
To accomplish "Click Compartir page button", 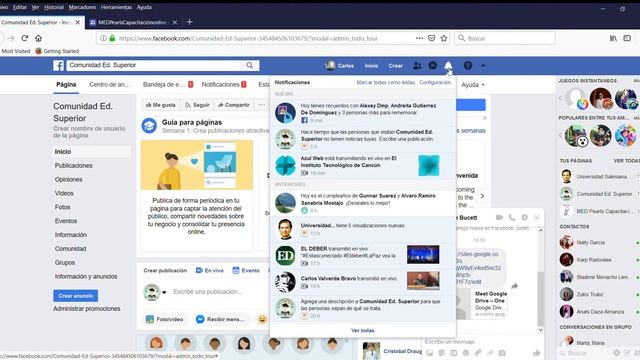I will (x=233, y=105).
